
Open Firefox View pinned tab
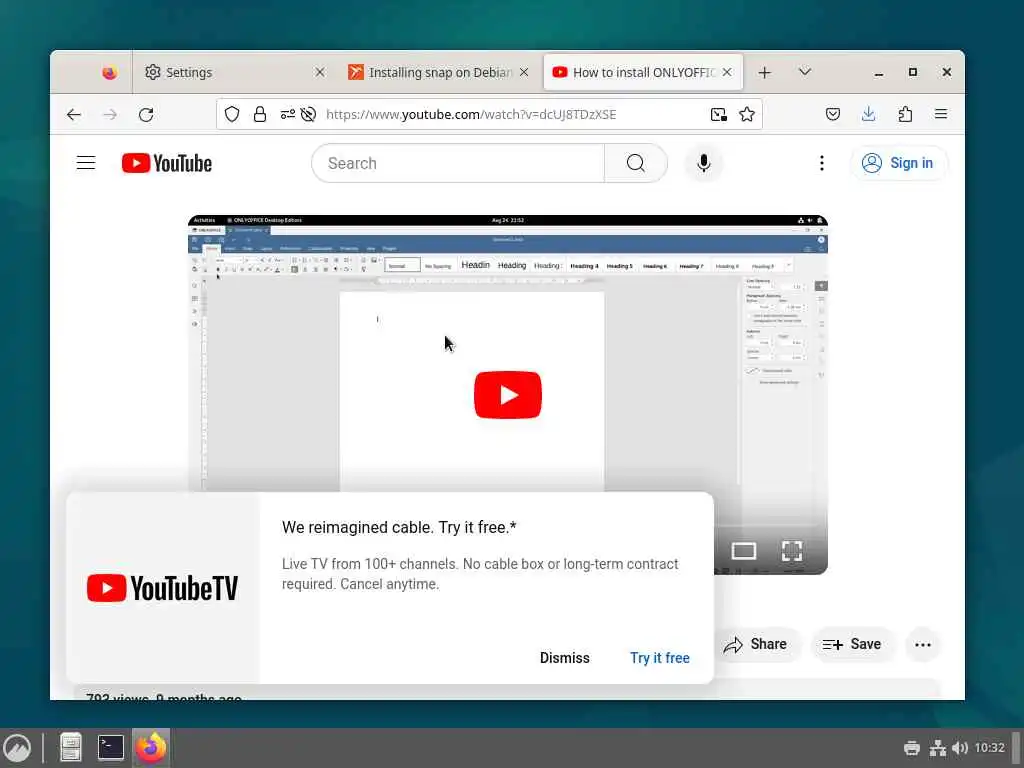point(109,72)
